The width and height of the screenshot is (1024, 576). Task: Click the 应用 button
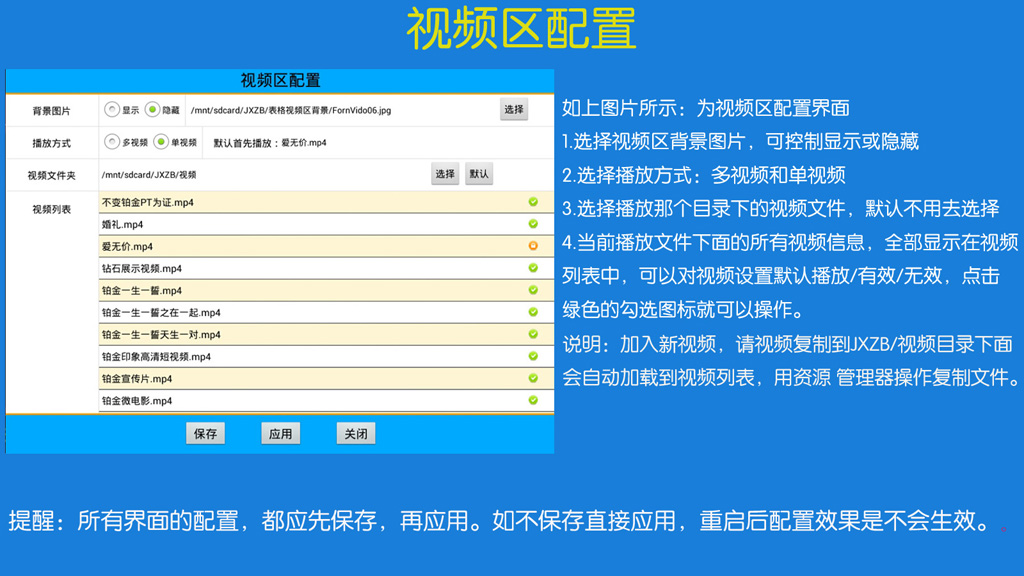(x=280, y=434)
